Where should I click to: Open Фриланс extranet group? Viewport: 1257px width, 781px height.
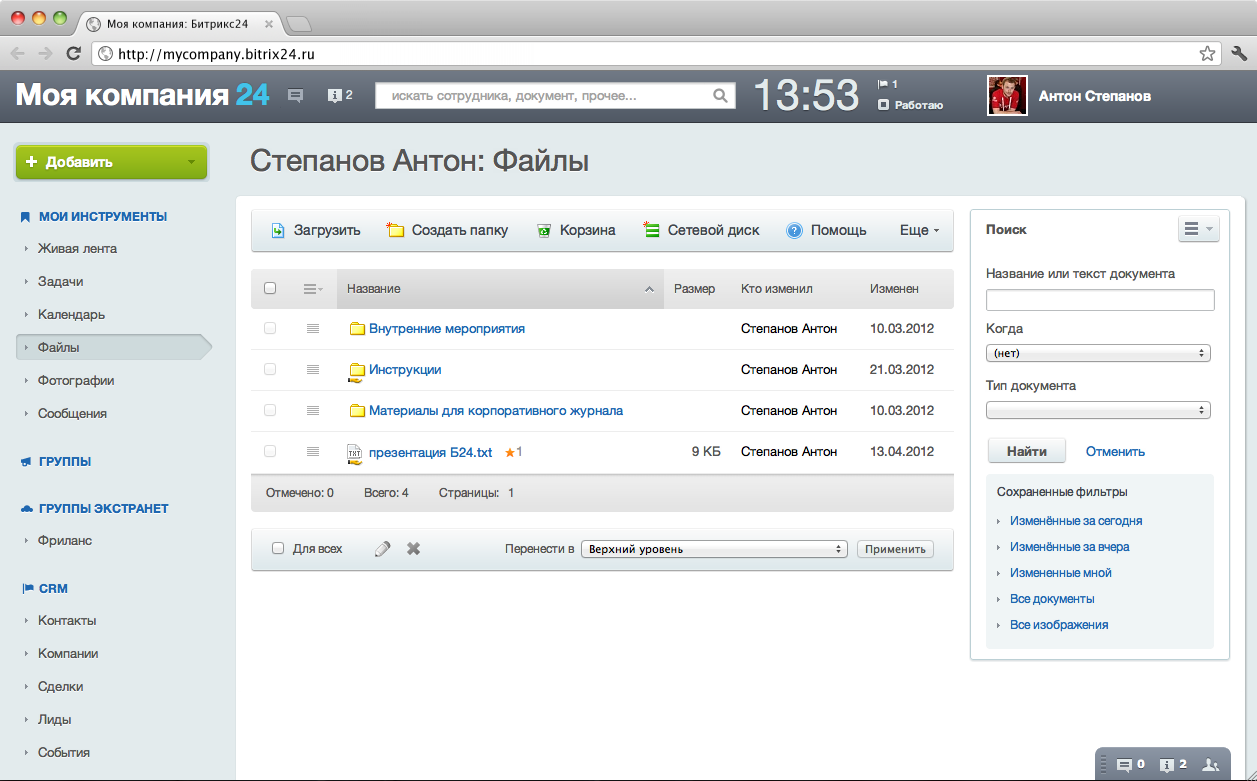click(x=65, y=541)
